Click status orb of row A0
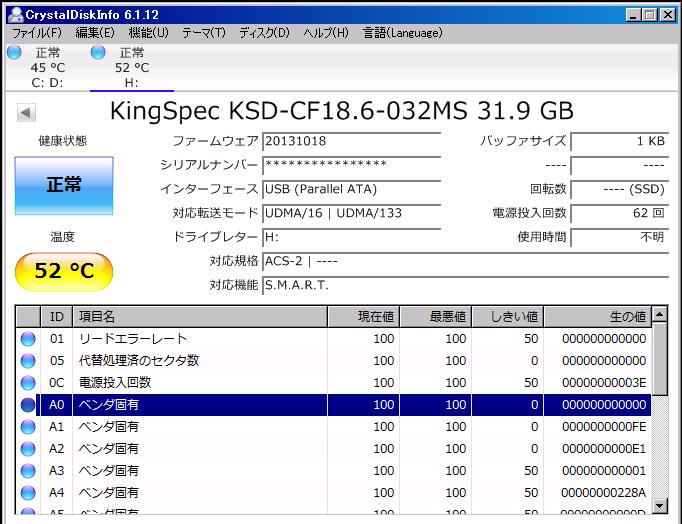 pyautogui.click(x=28, y=405)
